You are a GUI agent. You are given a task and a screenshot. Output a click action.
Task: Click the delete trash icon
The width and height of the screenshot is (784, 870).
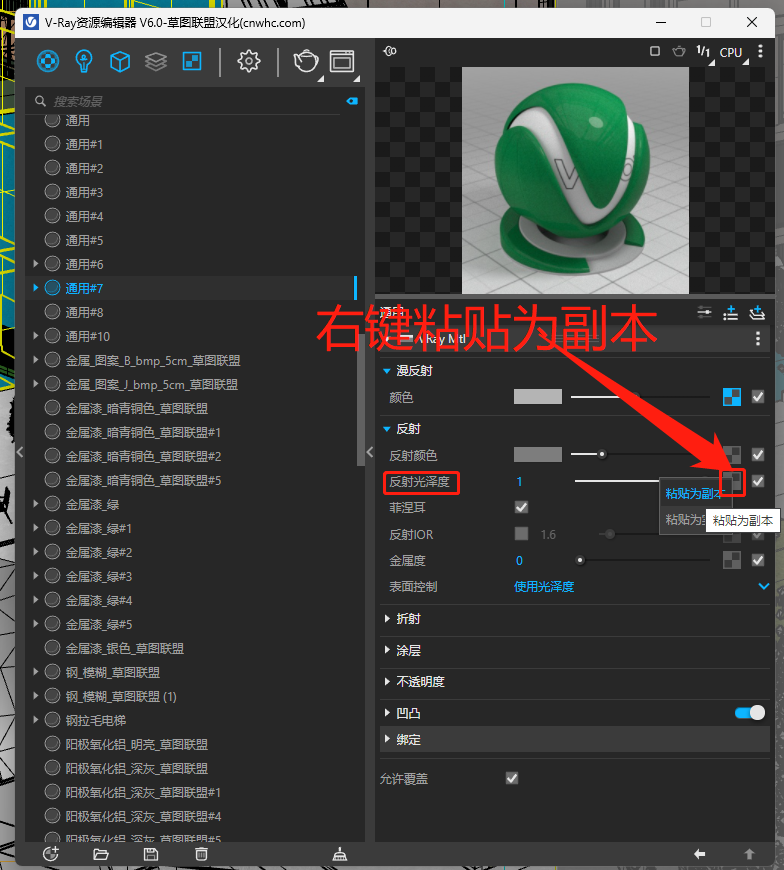pyautogui.click(x=201, y=854)
